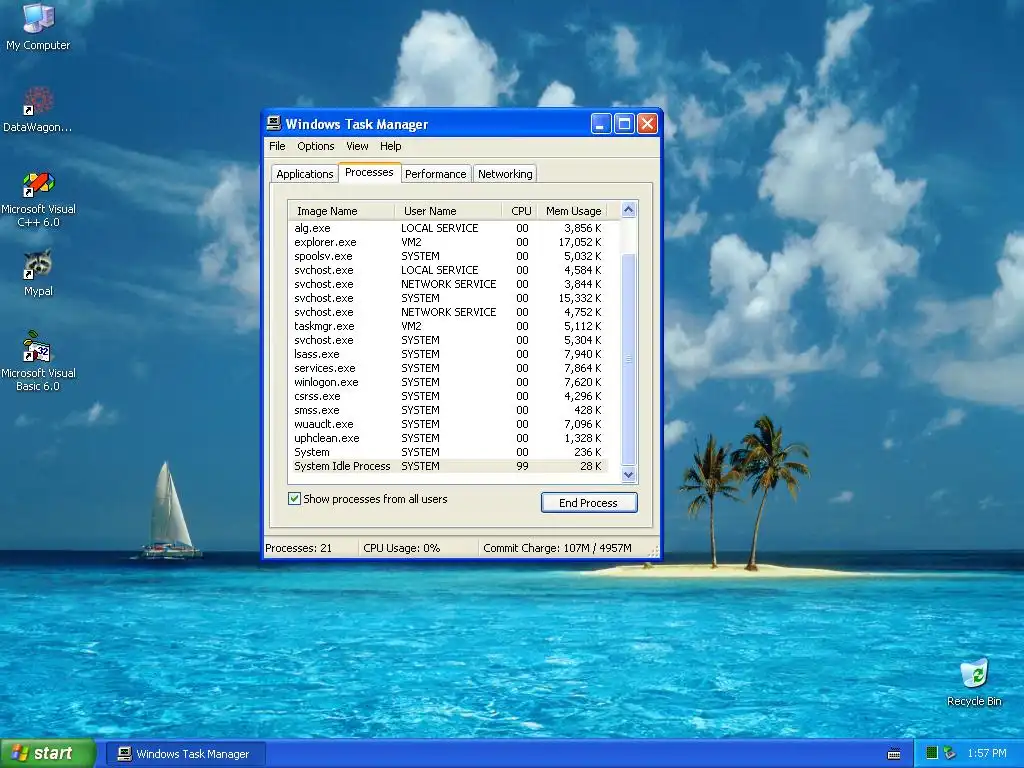Maximize the Windows Task Manager window
This screenshot has height=768, width=1024.
624,123
